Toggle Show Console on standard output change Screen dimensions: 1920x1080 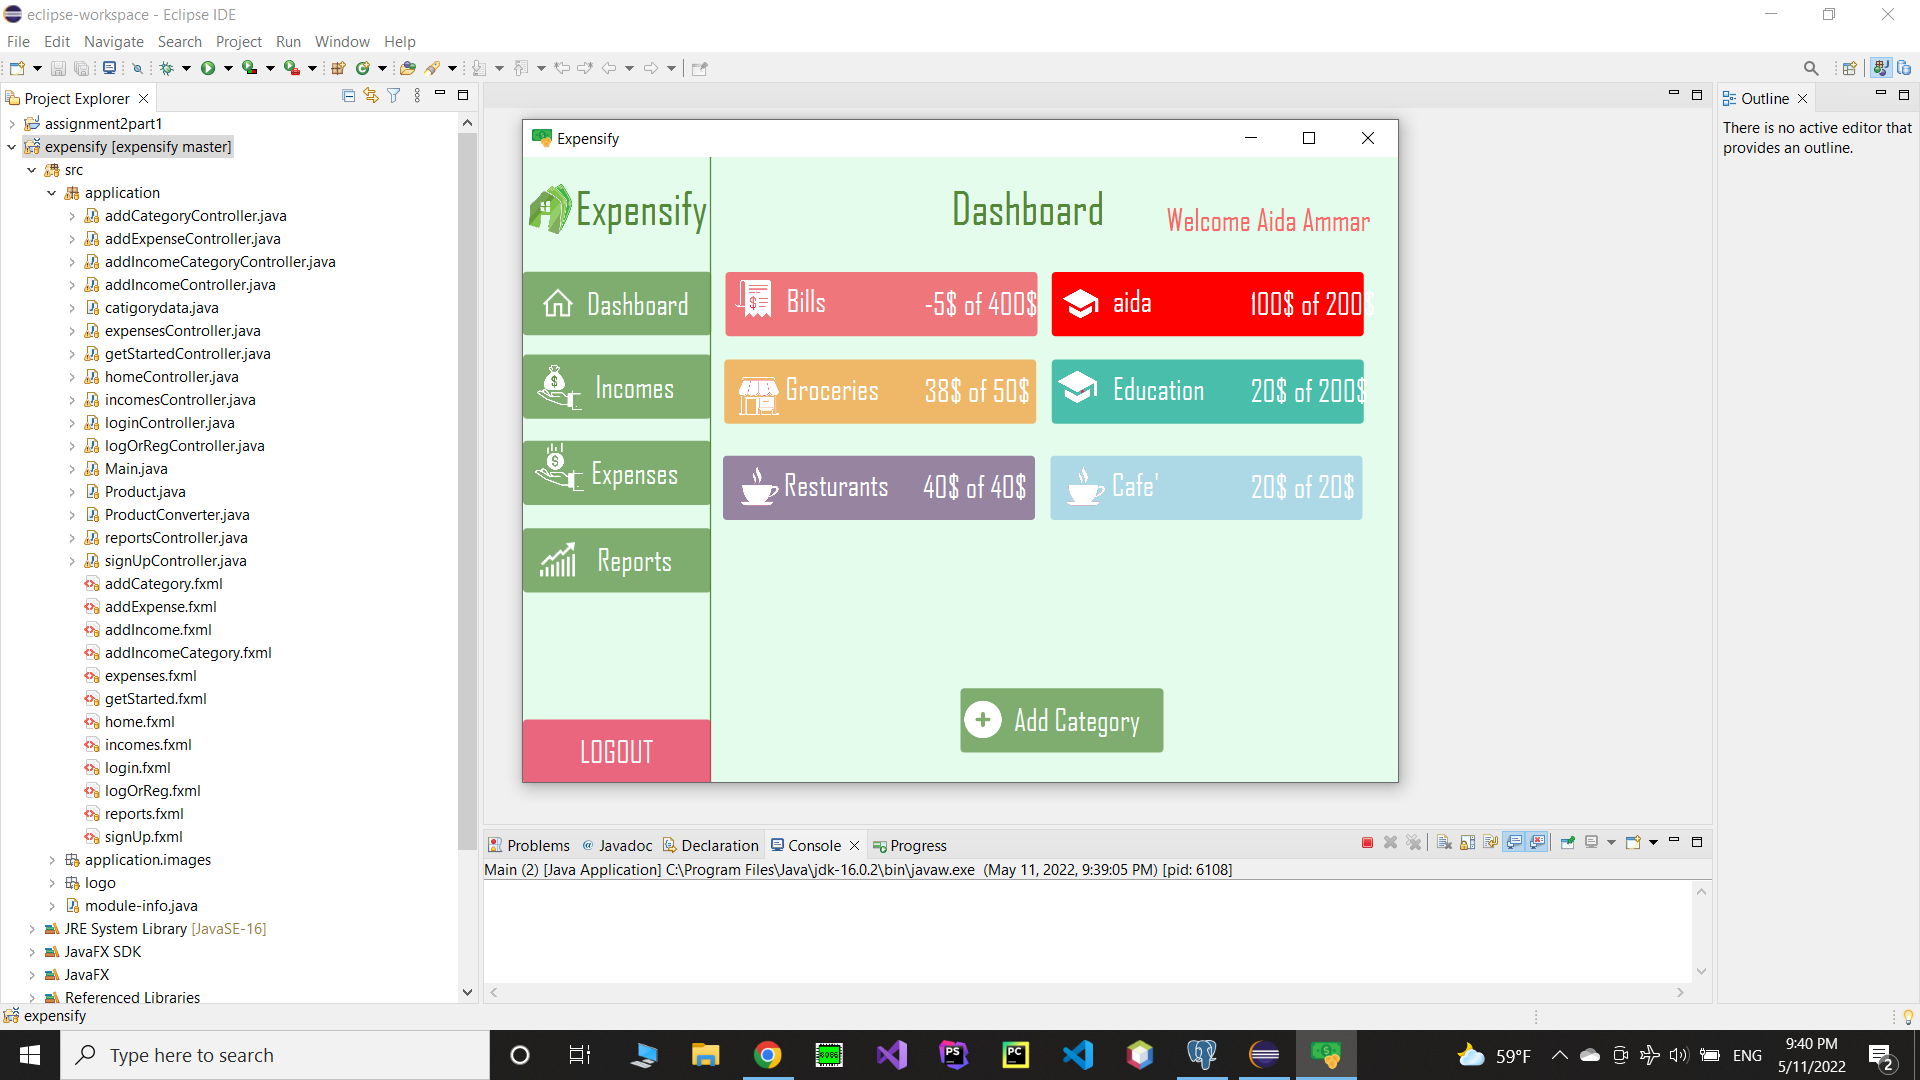1514,843
